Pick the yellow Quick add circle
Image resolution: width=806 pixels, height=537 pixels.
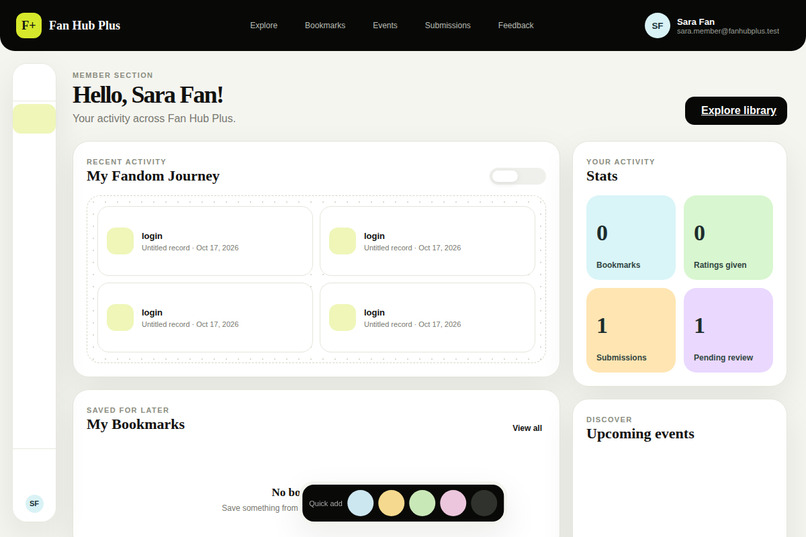click(x=391, y=503)
